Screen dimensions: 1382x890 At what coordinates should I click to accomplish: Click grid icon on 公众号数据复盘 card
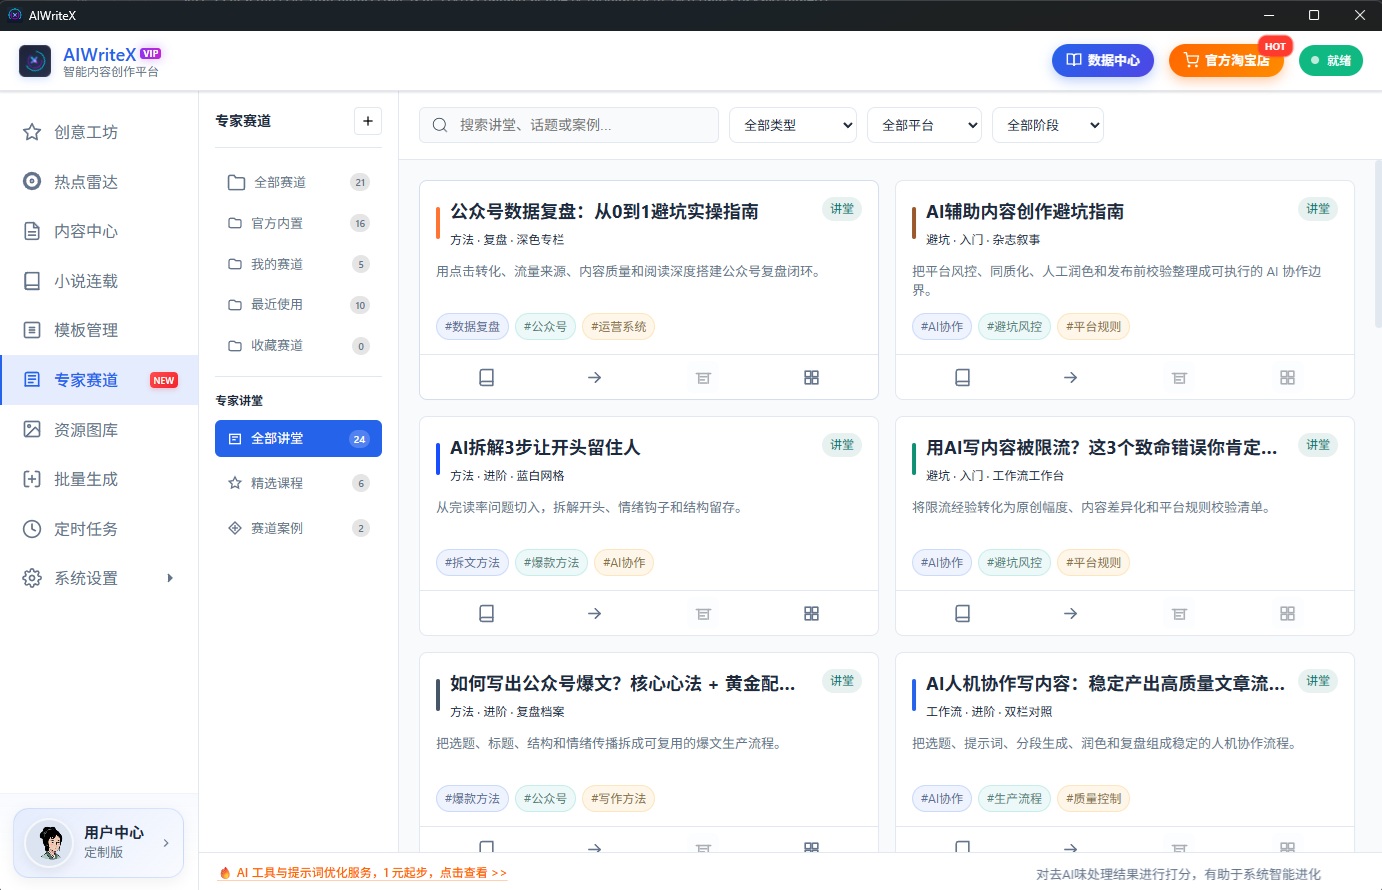pyautogui.click(x=811, y=377)
